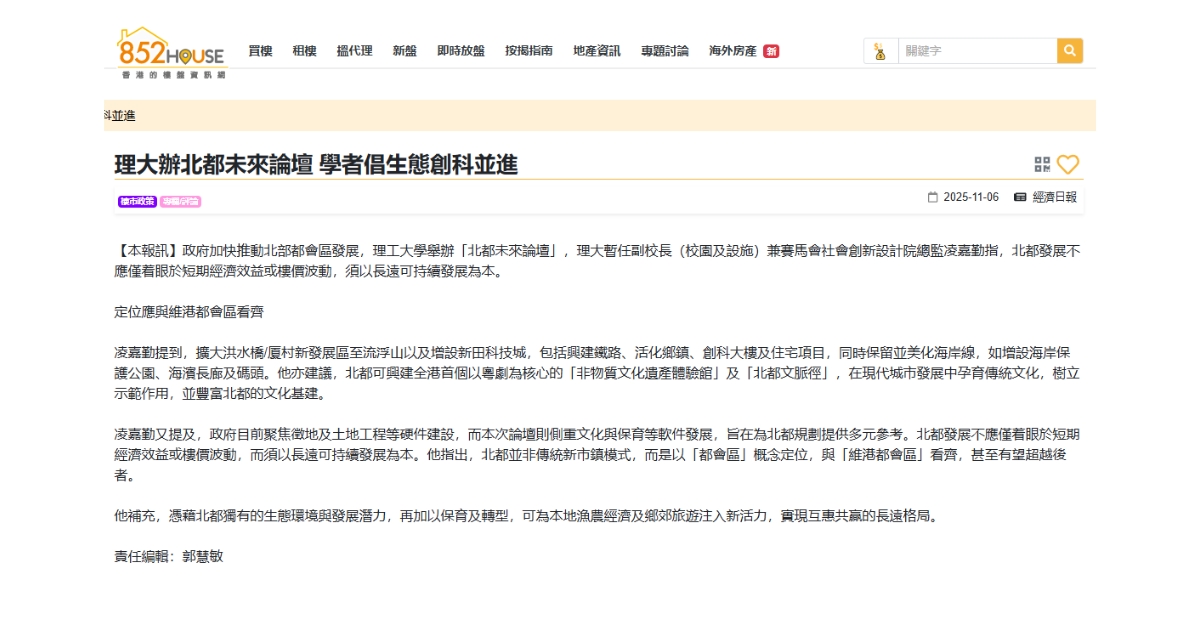Open 專題討論 in the top nav
This screenshot has height=630, width=1200.
click(x=665, y=51)
